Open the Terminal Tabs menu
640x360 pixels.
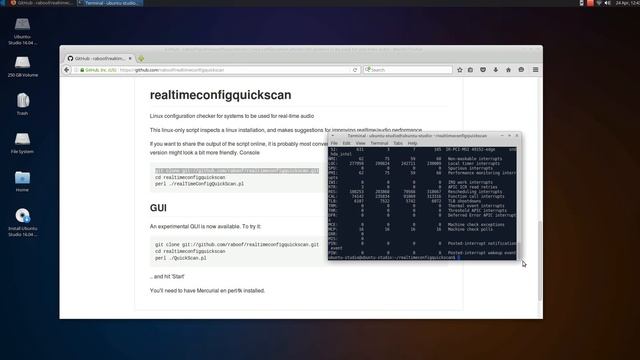[398, 143]
